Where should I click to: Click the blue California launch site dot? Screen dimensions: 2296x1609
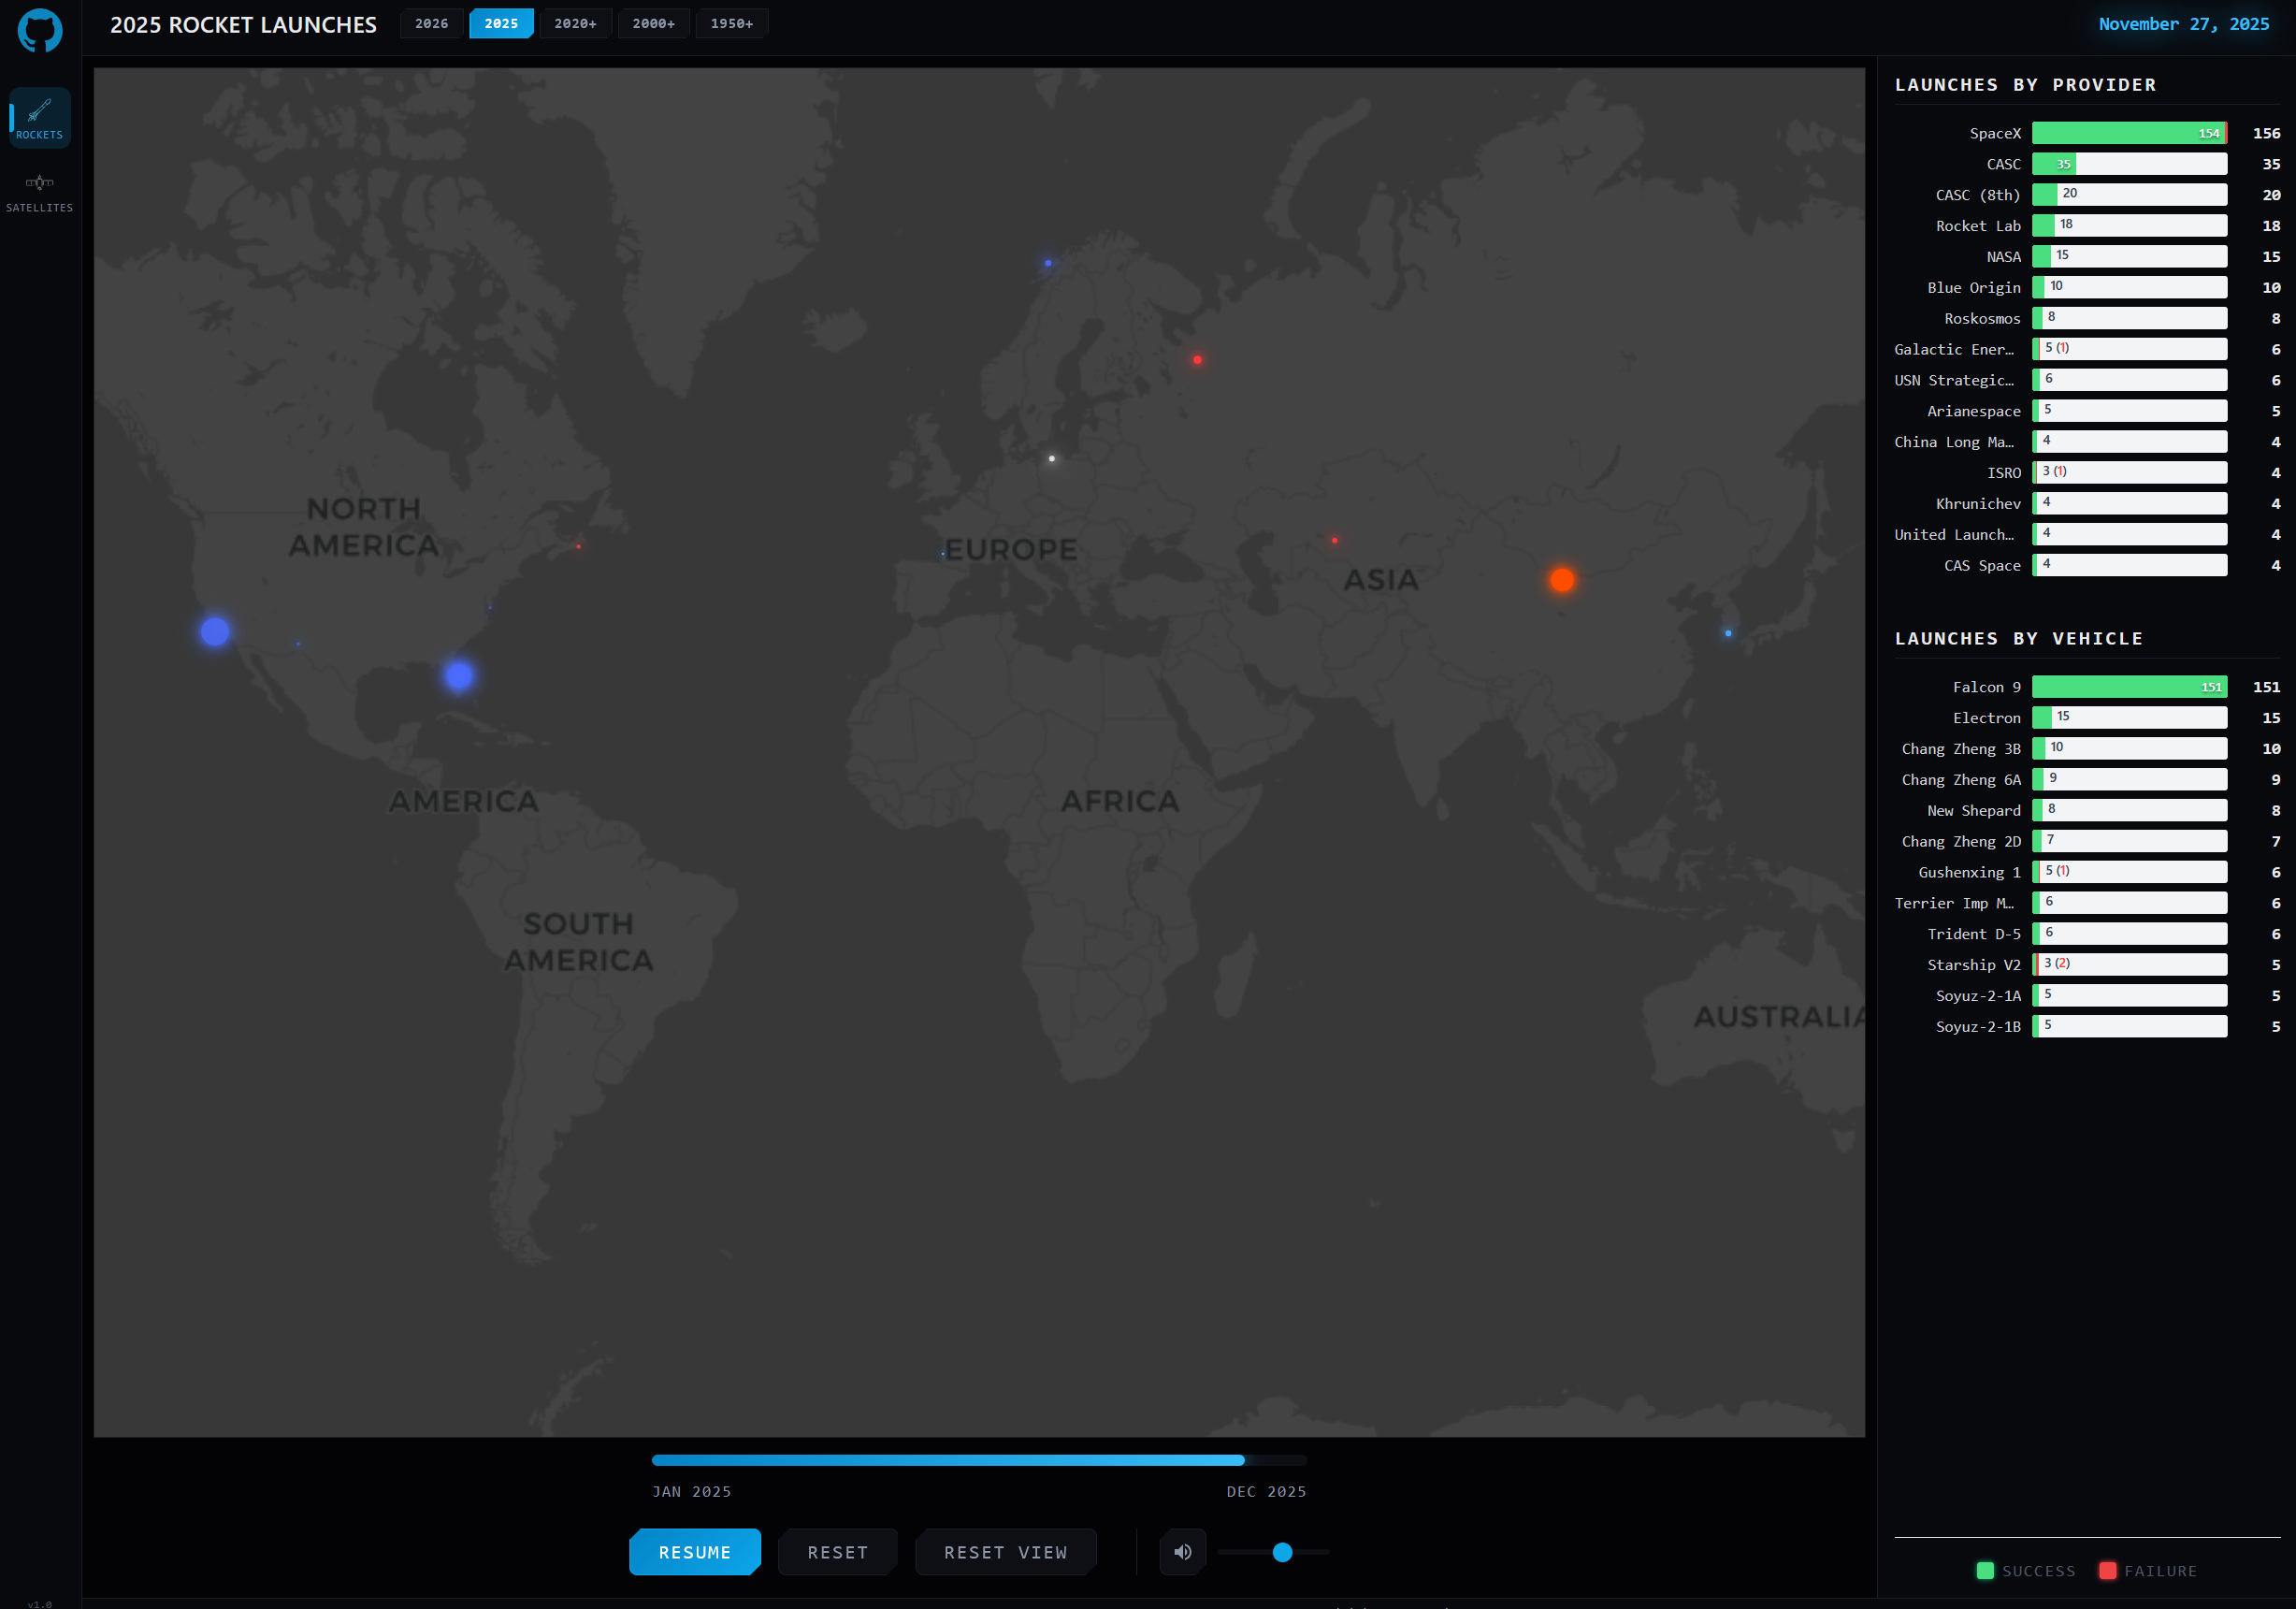click(215, 632)
